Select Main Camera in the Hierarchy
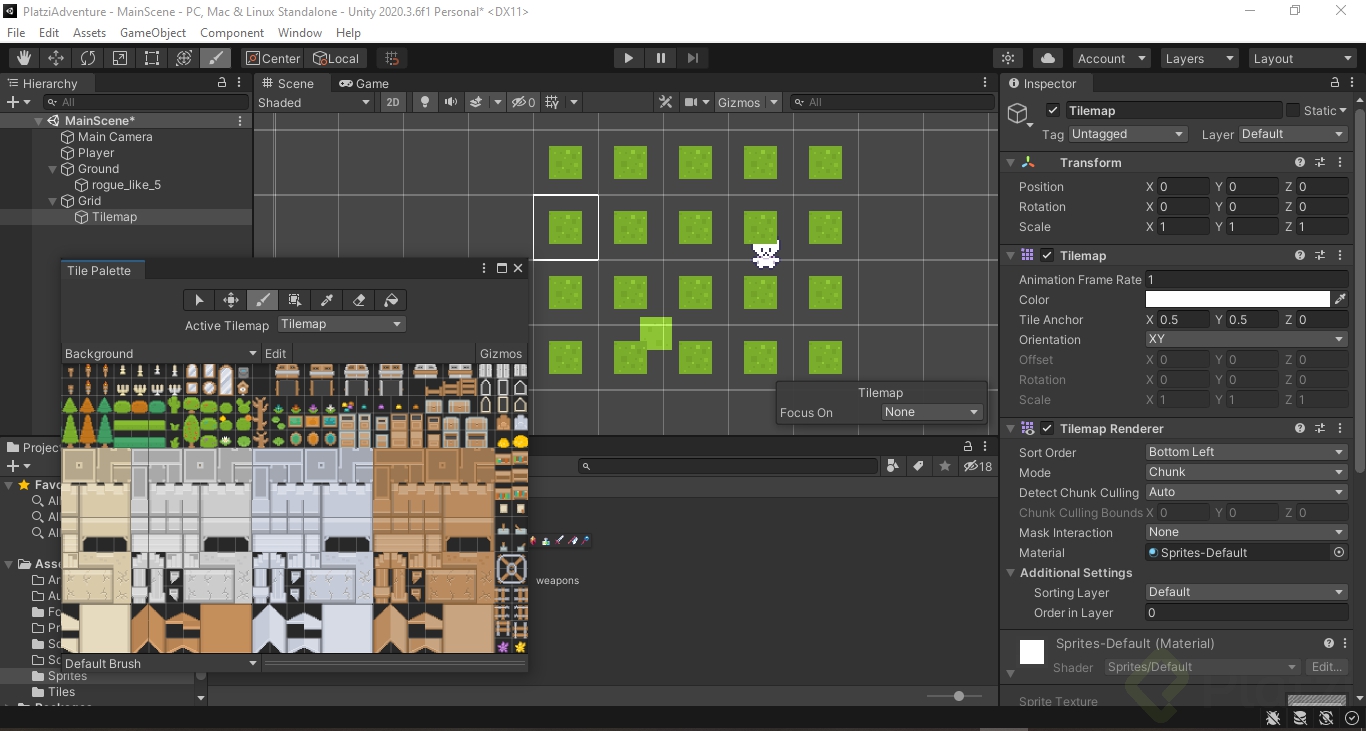 click(115, 137)
